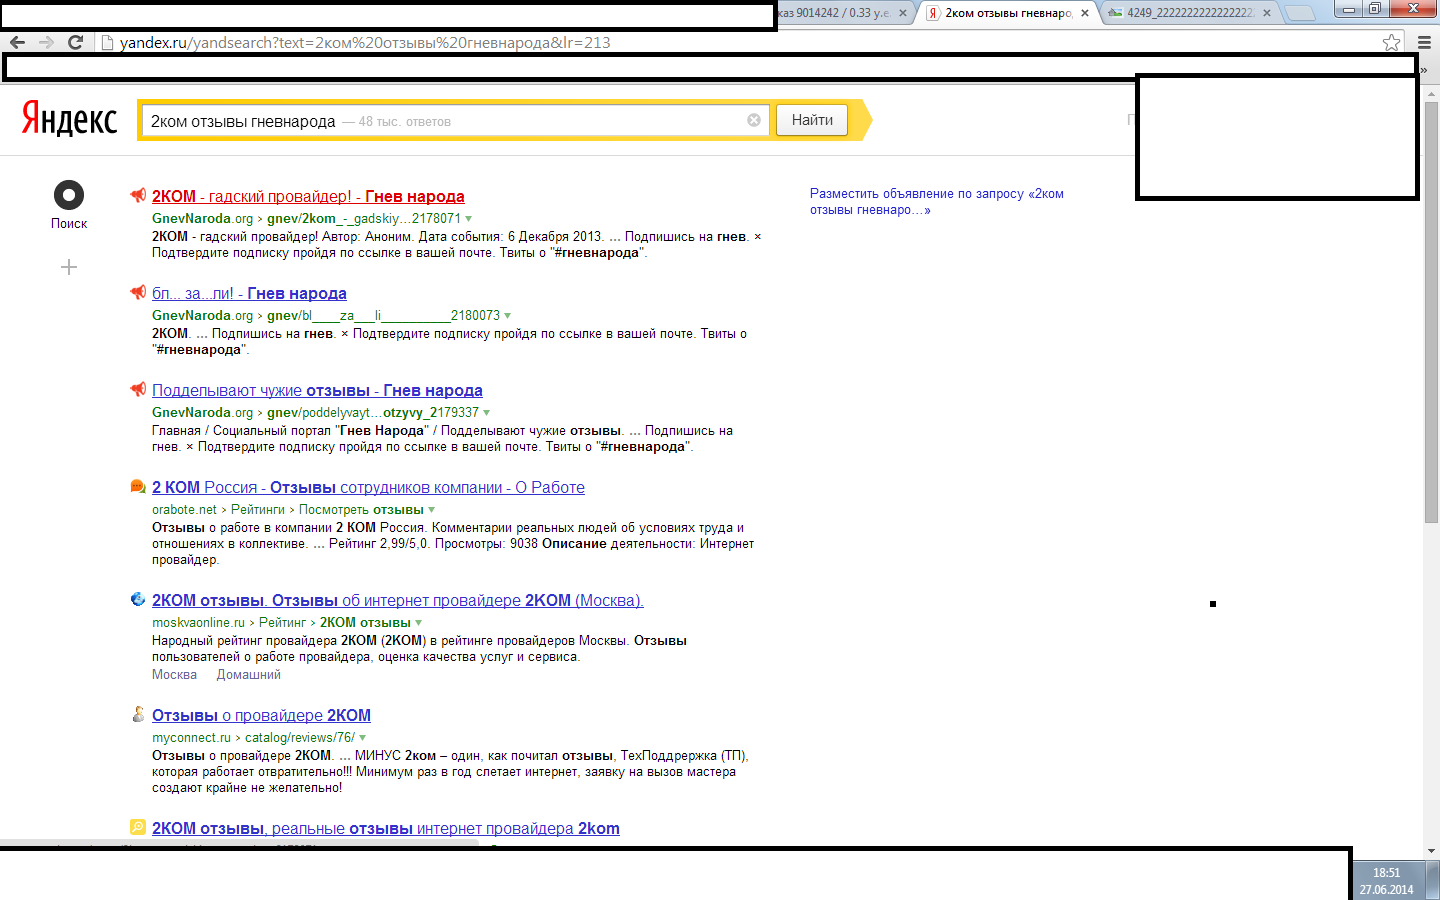Click the 'myconnect.ru' domain link
The height and width of the screenshot is (900, 1440).
[x=191, y=738]
